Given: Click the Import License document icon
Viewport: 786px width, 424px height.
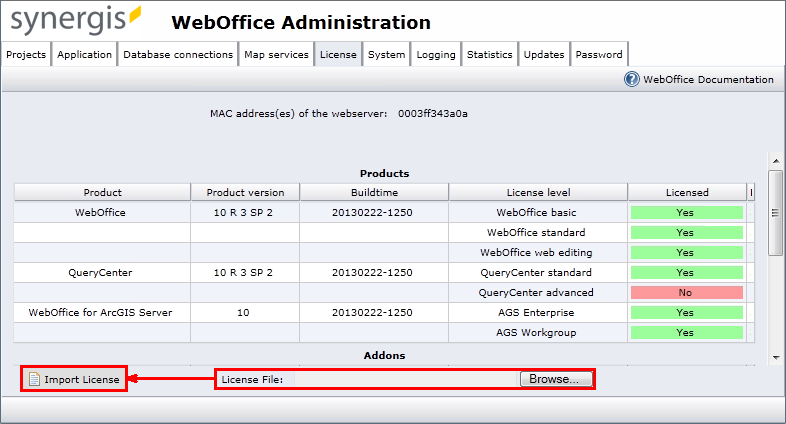Looking at the screenshot, I should point(34,379).
